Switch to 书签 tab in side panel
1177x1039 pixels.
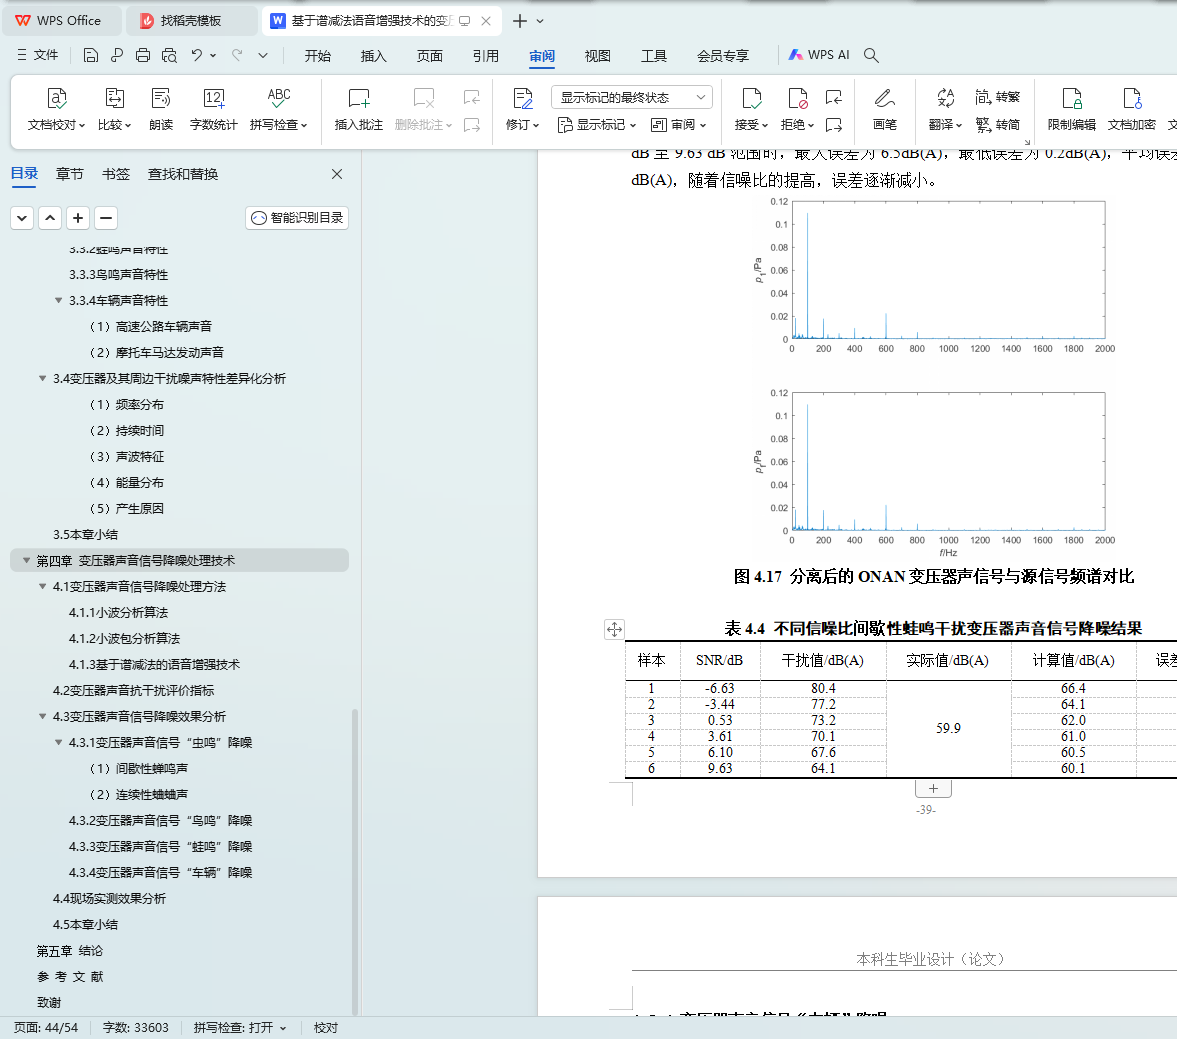[x=116, y=174]
